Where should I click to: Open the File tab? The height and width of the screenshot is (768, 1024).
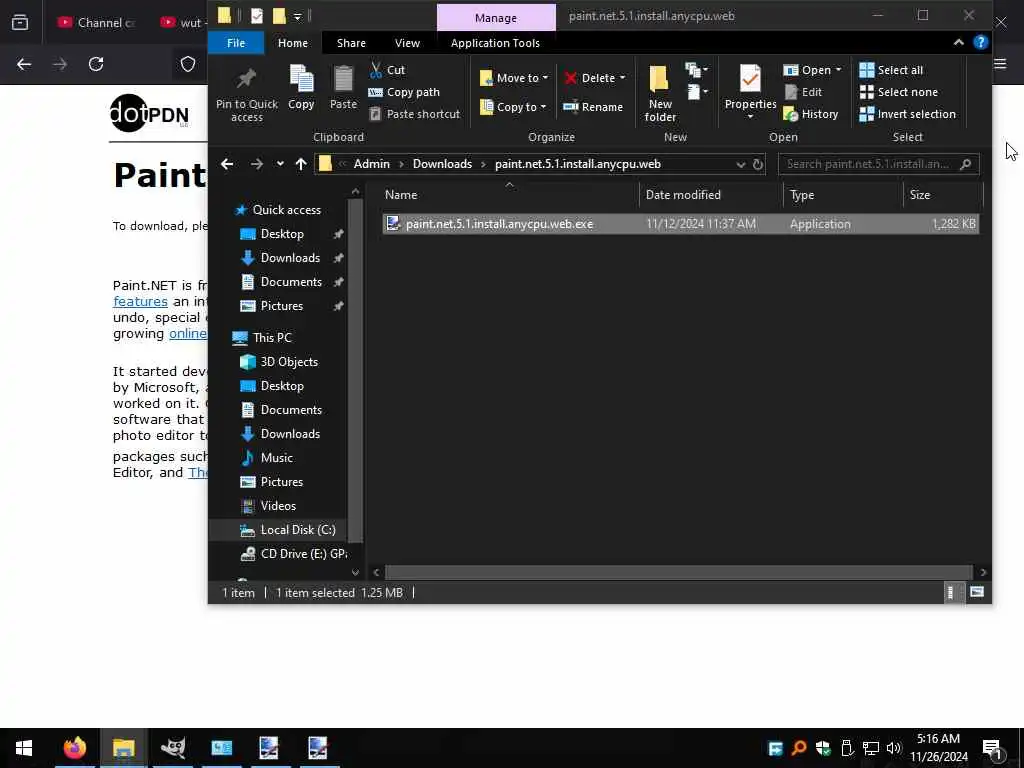pyautogui.click(x=236, y=43)
